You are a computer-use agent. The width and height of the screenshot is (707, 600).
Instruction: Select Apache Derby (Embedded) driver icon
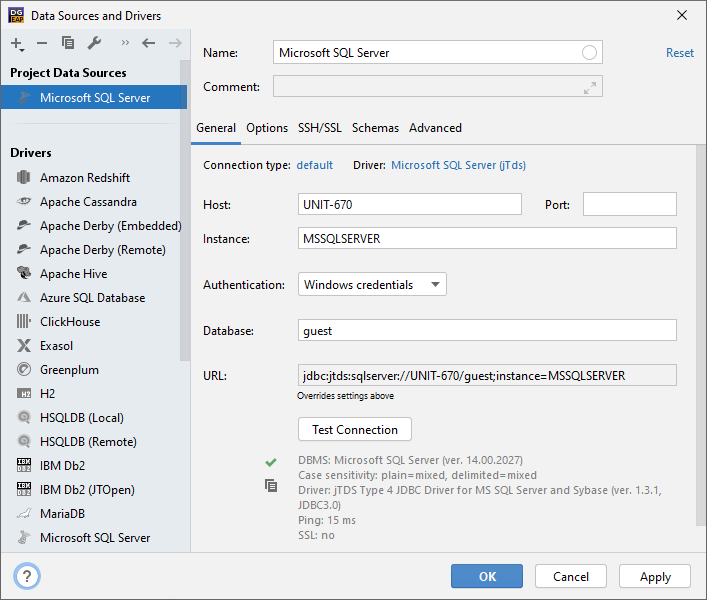23,225
